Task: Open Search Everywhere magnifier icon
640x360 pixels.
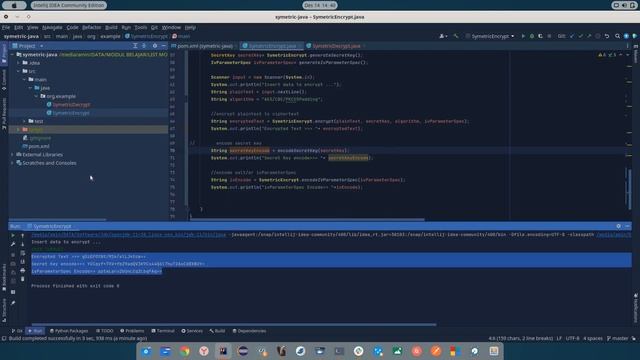Action: coord(617,36)
